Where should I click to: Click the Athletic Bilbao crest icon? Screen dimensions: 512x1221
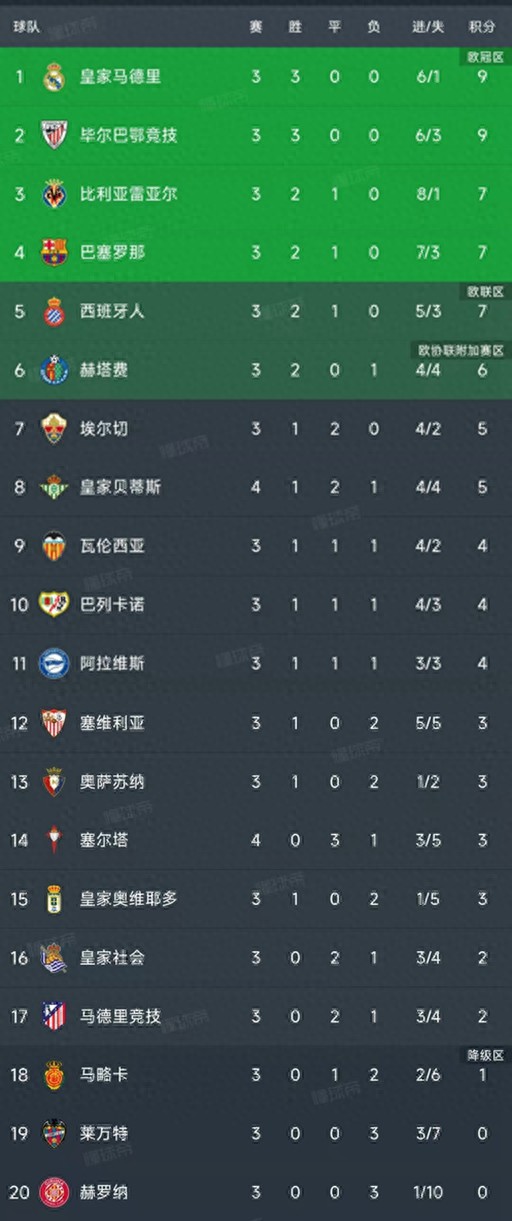pyautogui.click(x=54, y=135)
